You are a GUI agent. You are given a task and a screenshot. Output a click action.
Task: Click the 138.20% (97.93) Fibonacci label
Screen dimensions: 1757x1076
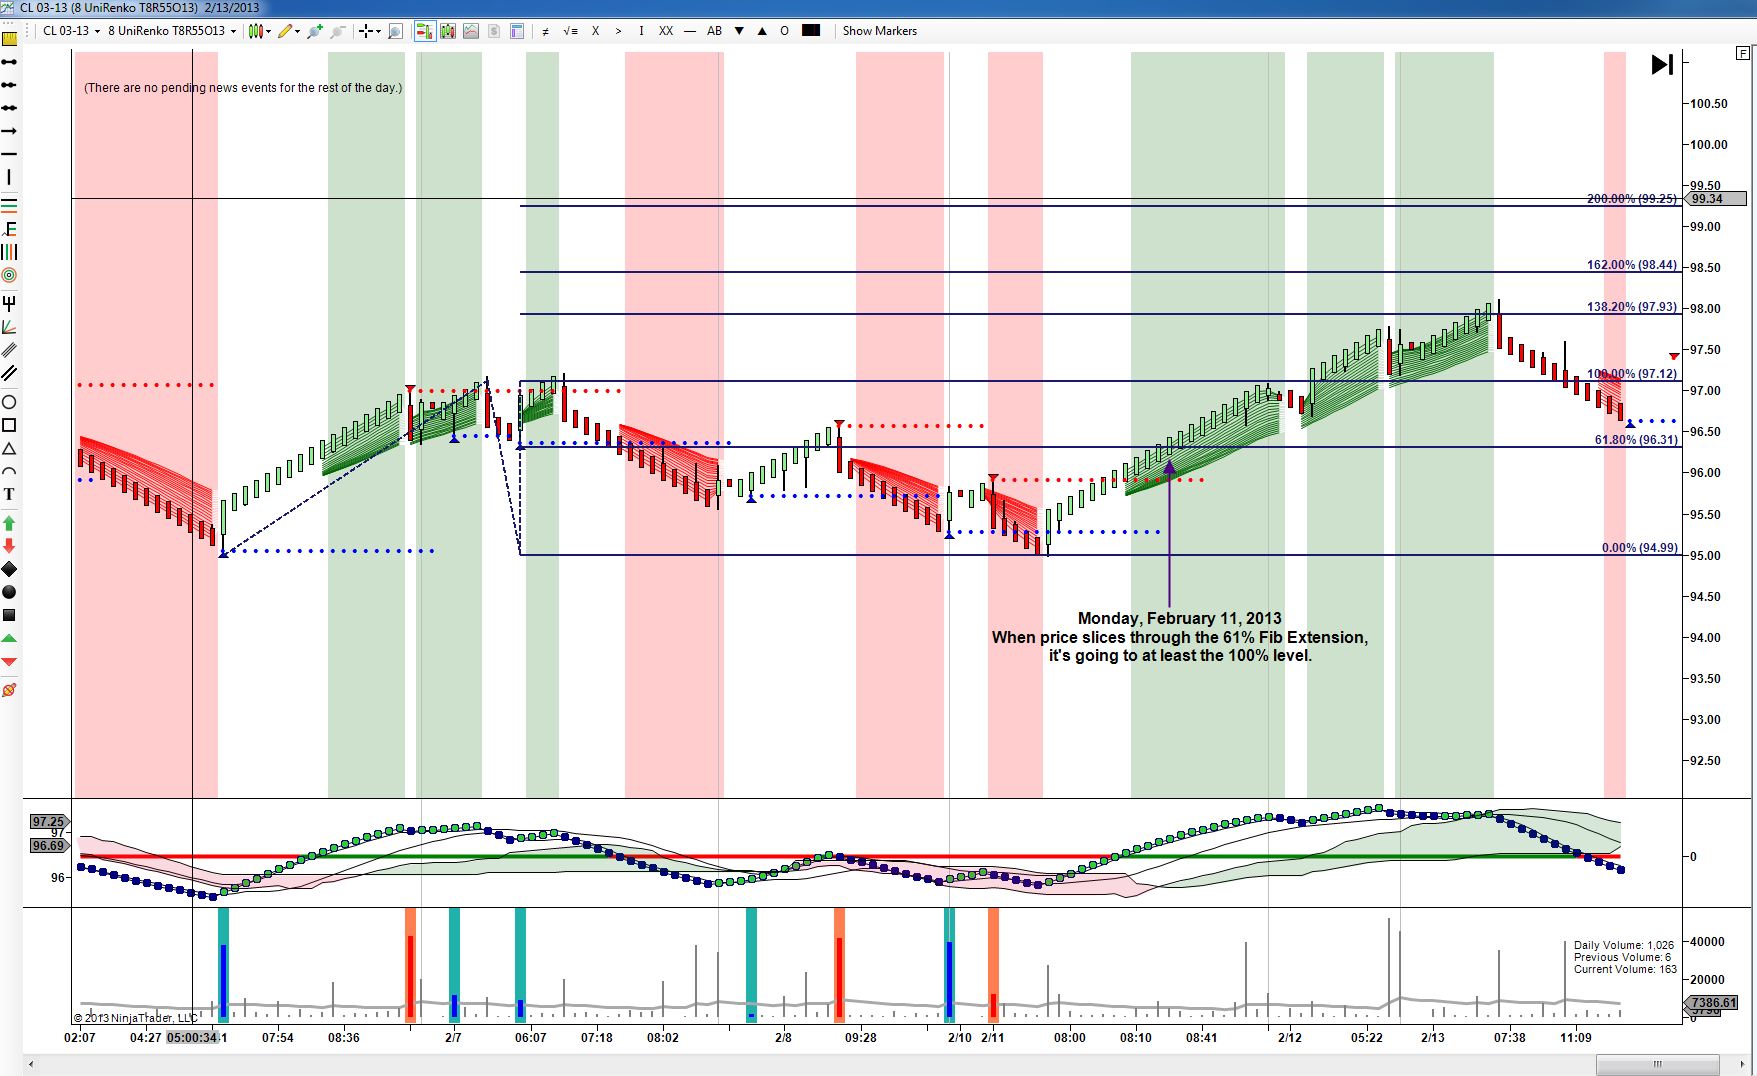click(1632, 307)
